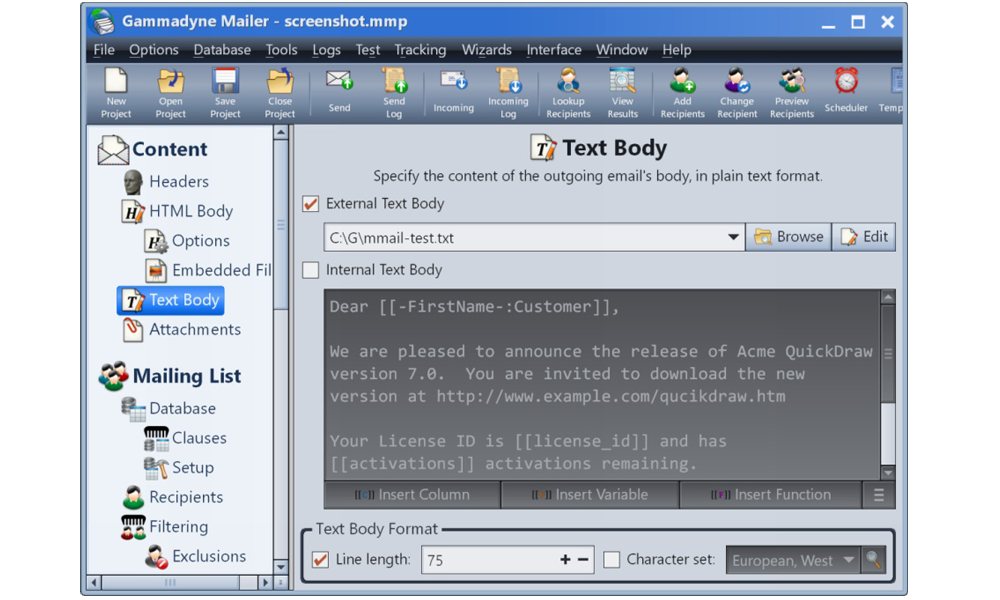Enable the Internal Text Body checkbox
The image size is (1000, 600).
pos(311,270)
